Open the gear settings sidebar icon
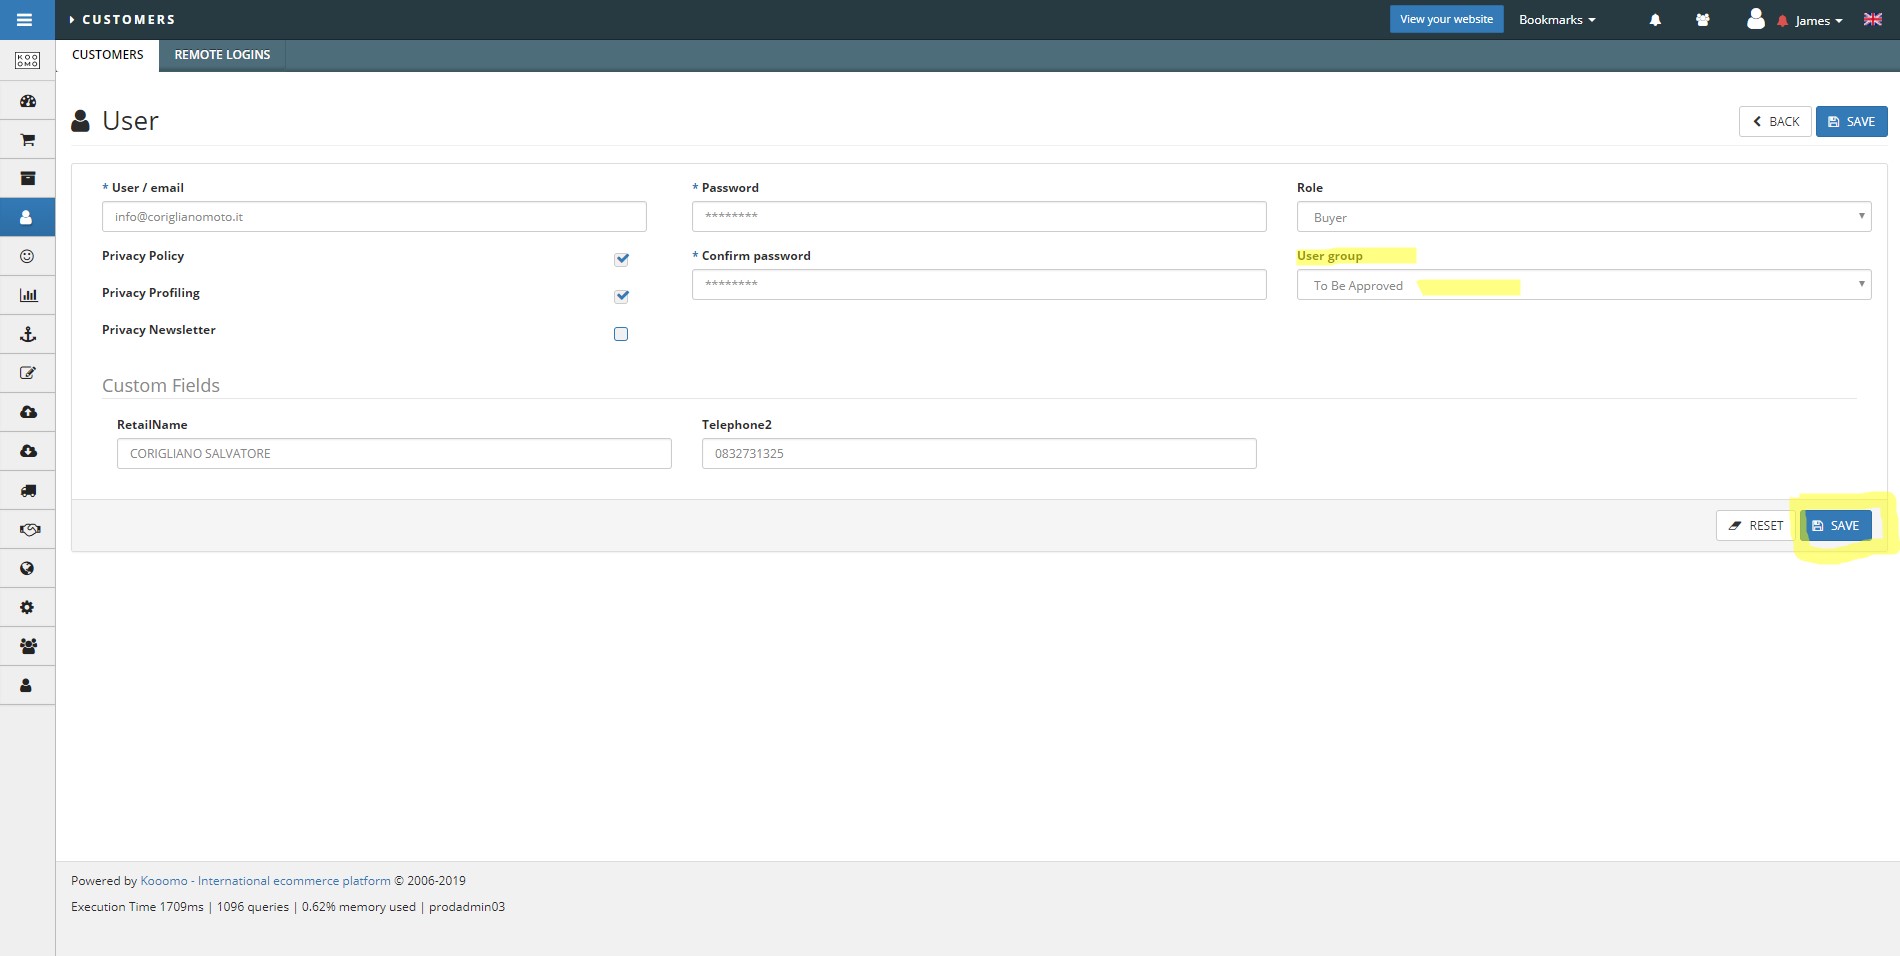Screen dimensions: 1900x956 point(28,607)
